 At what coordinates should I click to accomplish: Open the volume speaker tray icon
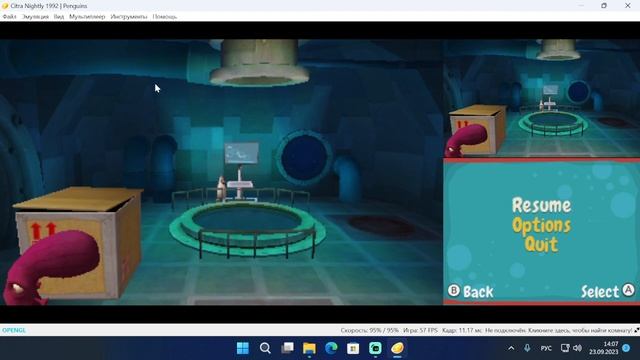click(577, 348)
